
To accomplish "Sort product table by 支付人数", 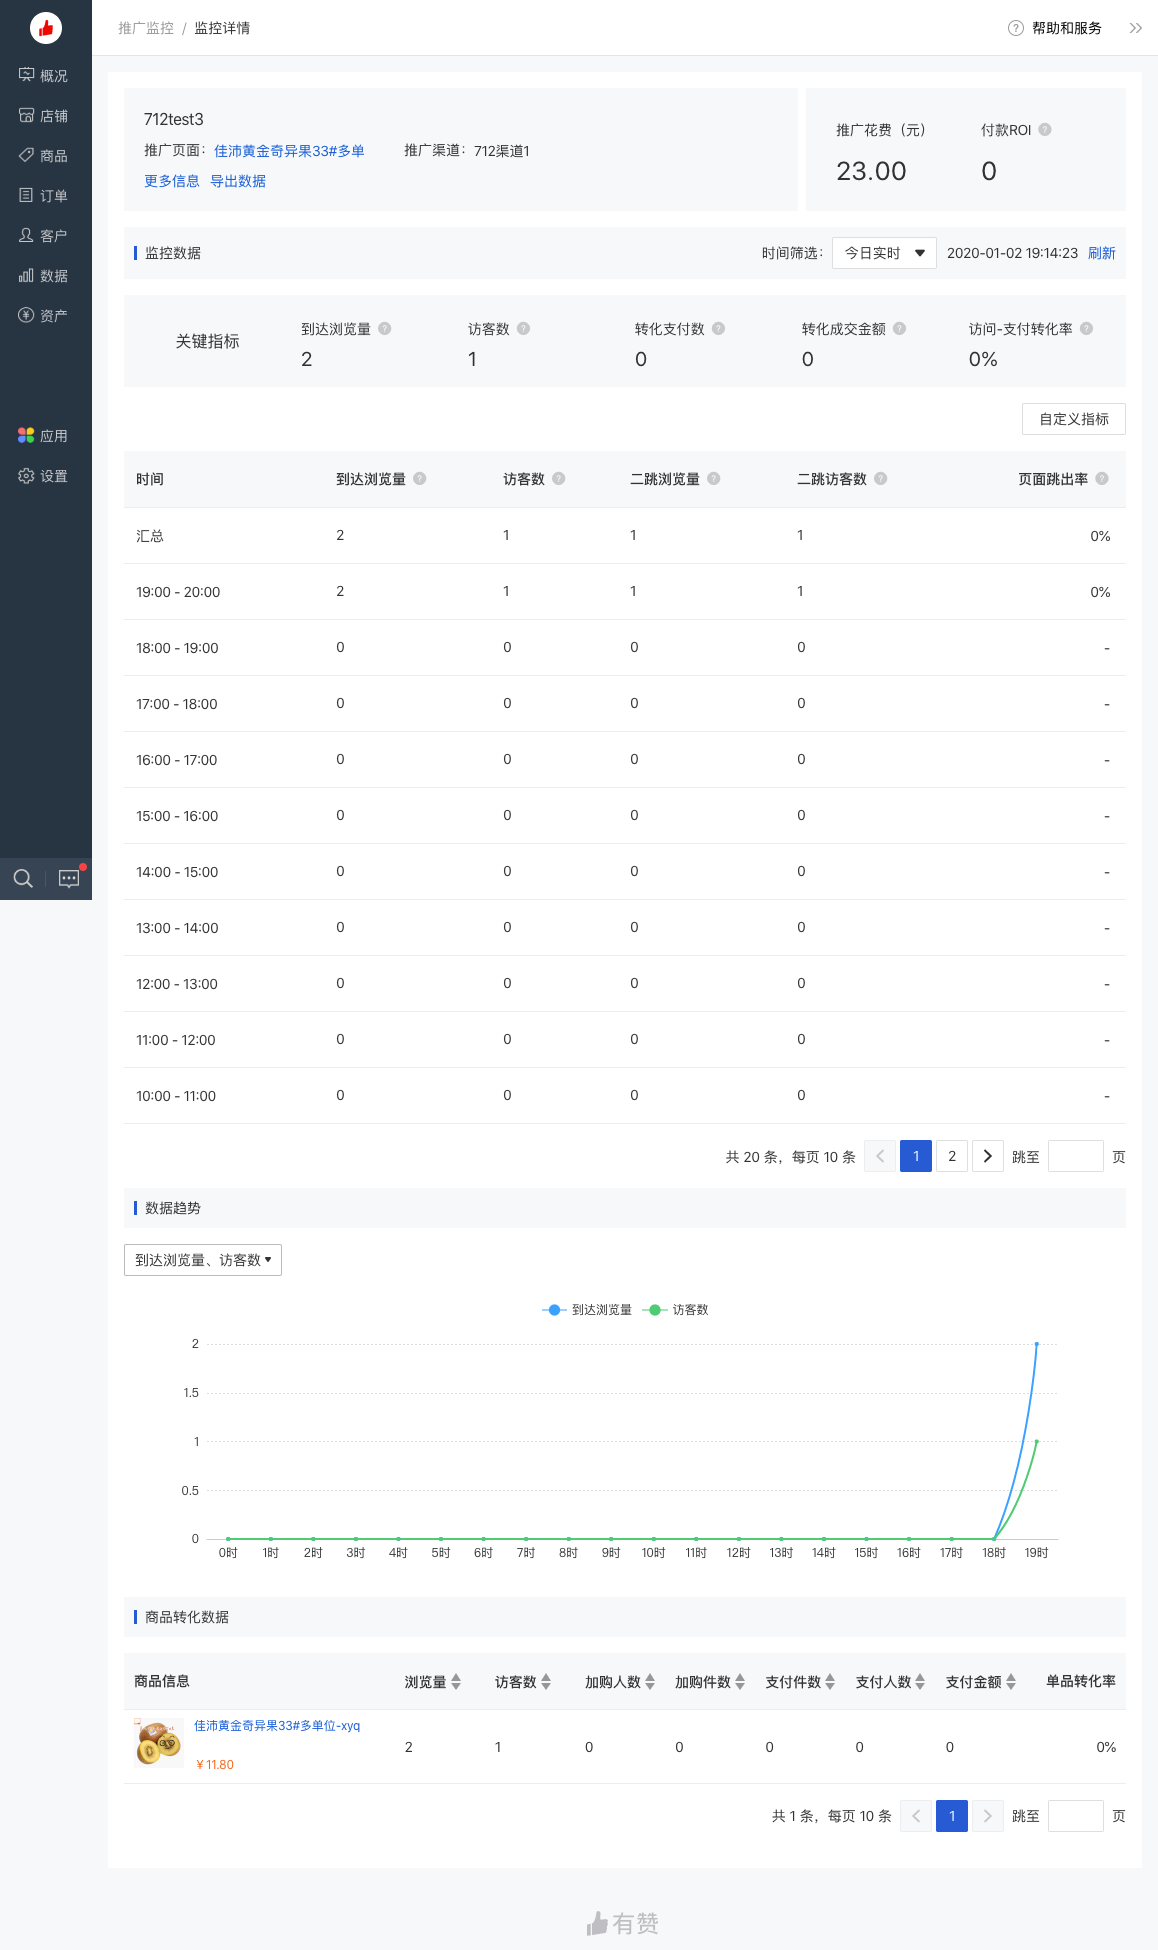I will pos(920,1682).
